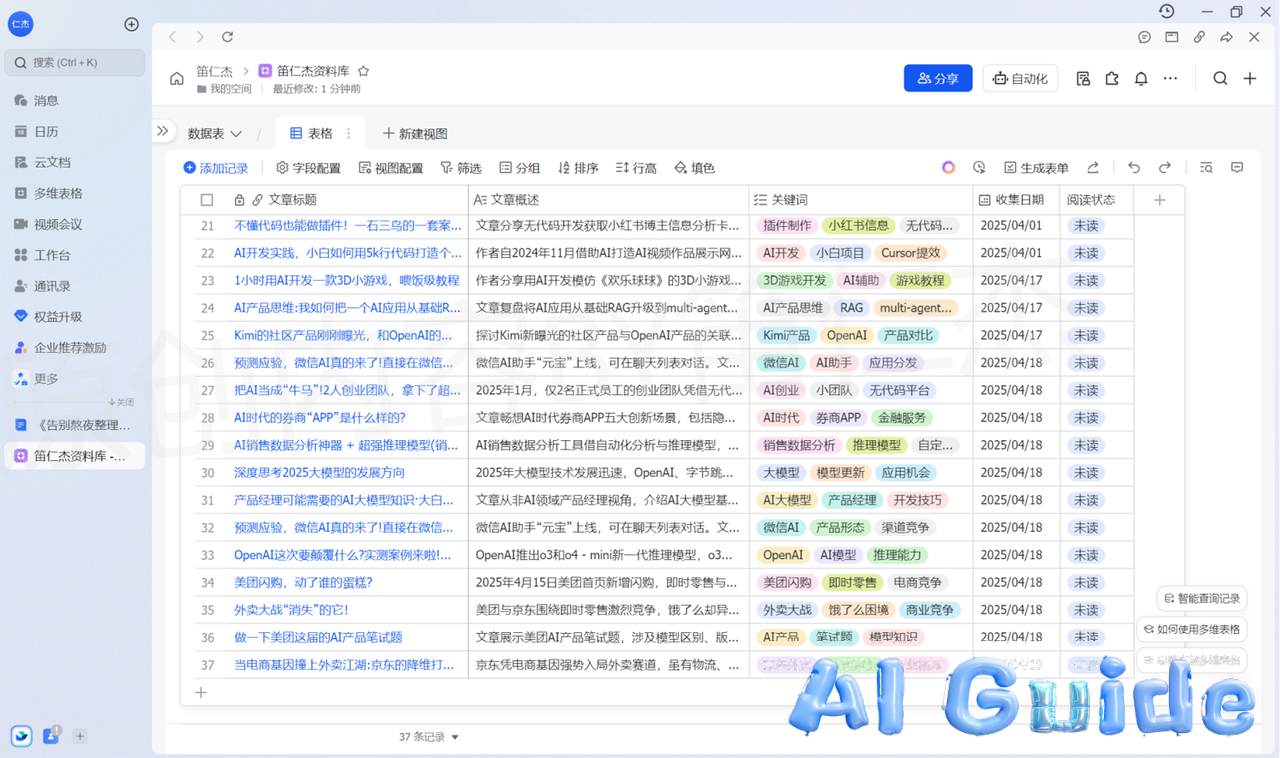Open the history clock icon in title bar

(x=1167, y=11)
